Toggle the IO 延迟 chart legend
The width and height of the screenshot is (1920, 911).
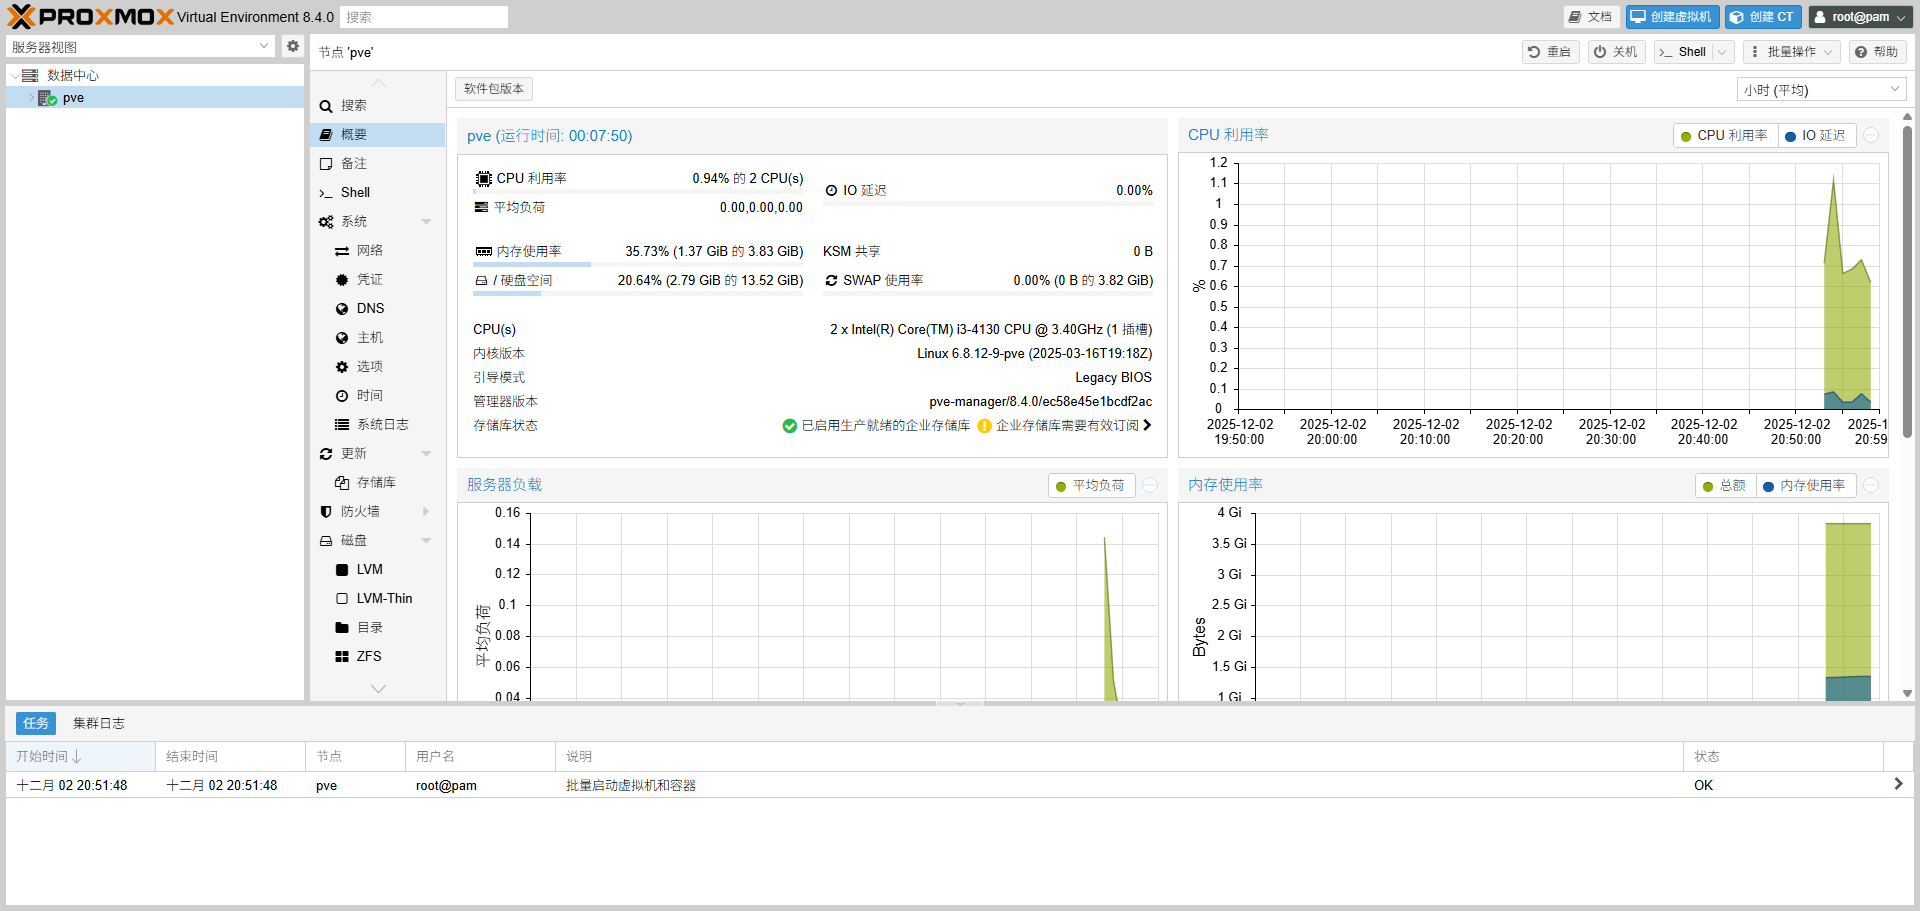(x=1817, y=135)
